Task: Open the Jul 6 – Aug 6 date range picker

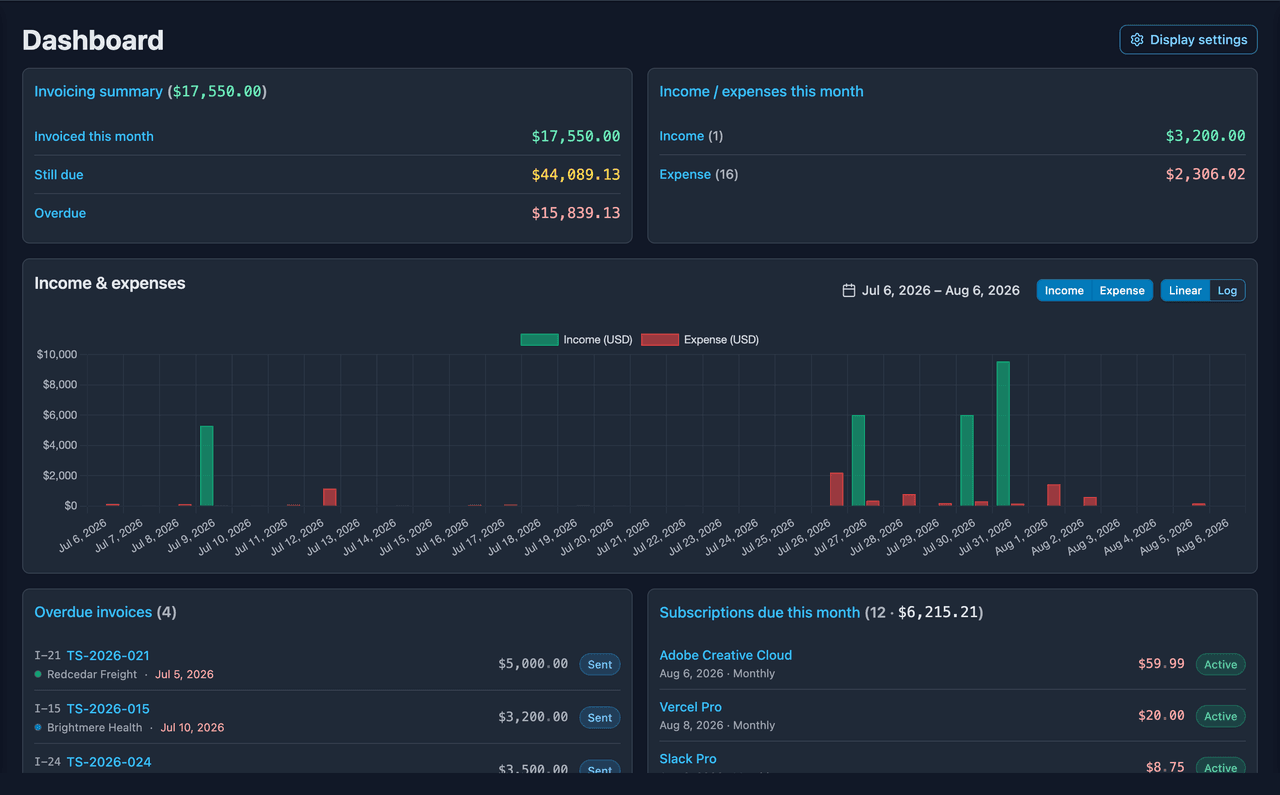Action: coord(931,290)
